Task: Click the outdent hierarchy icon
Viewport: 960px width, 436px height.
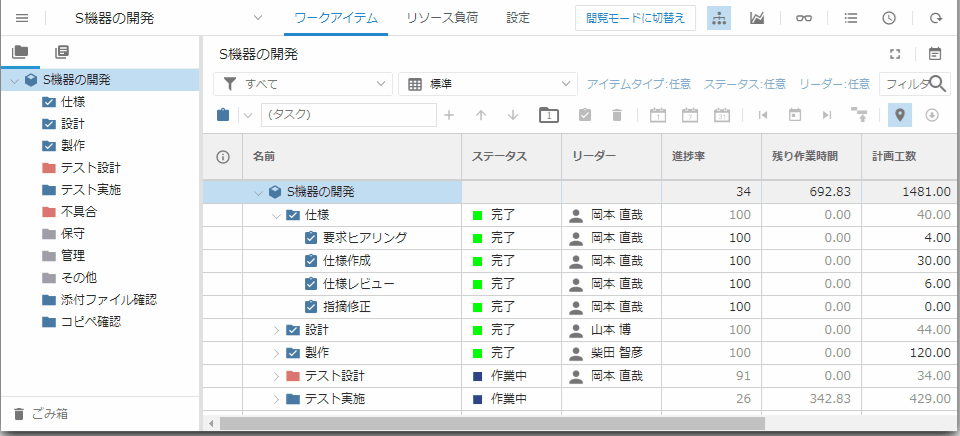Action: (x=859, y=115)
